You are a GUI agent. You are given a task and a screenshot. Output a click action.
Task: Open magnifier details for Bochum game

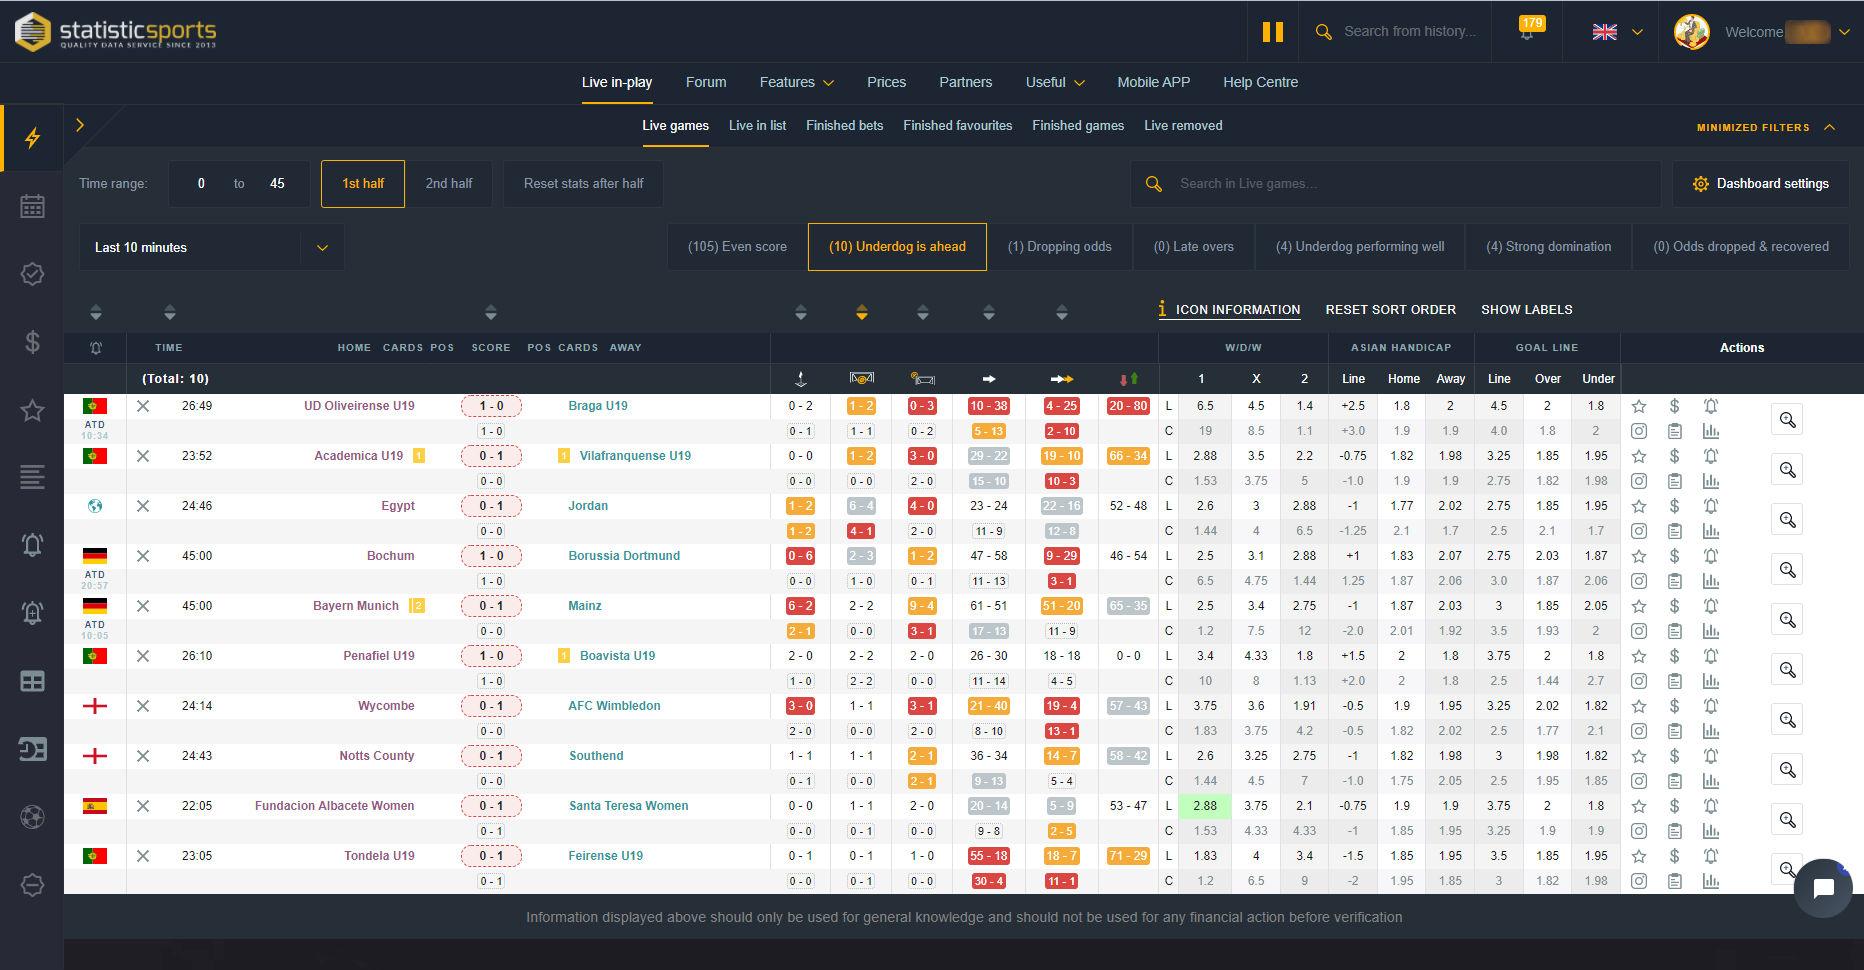[1787, 569]
